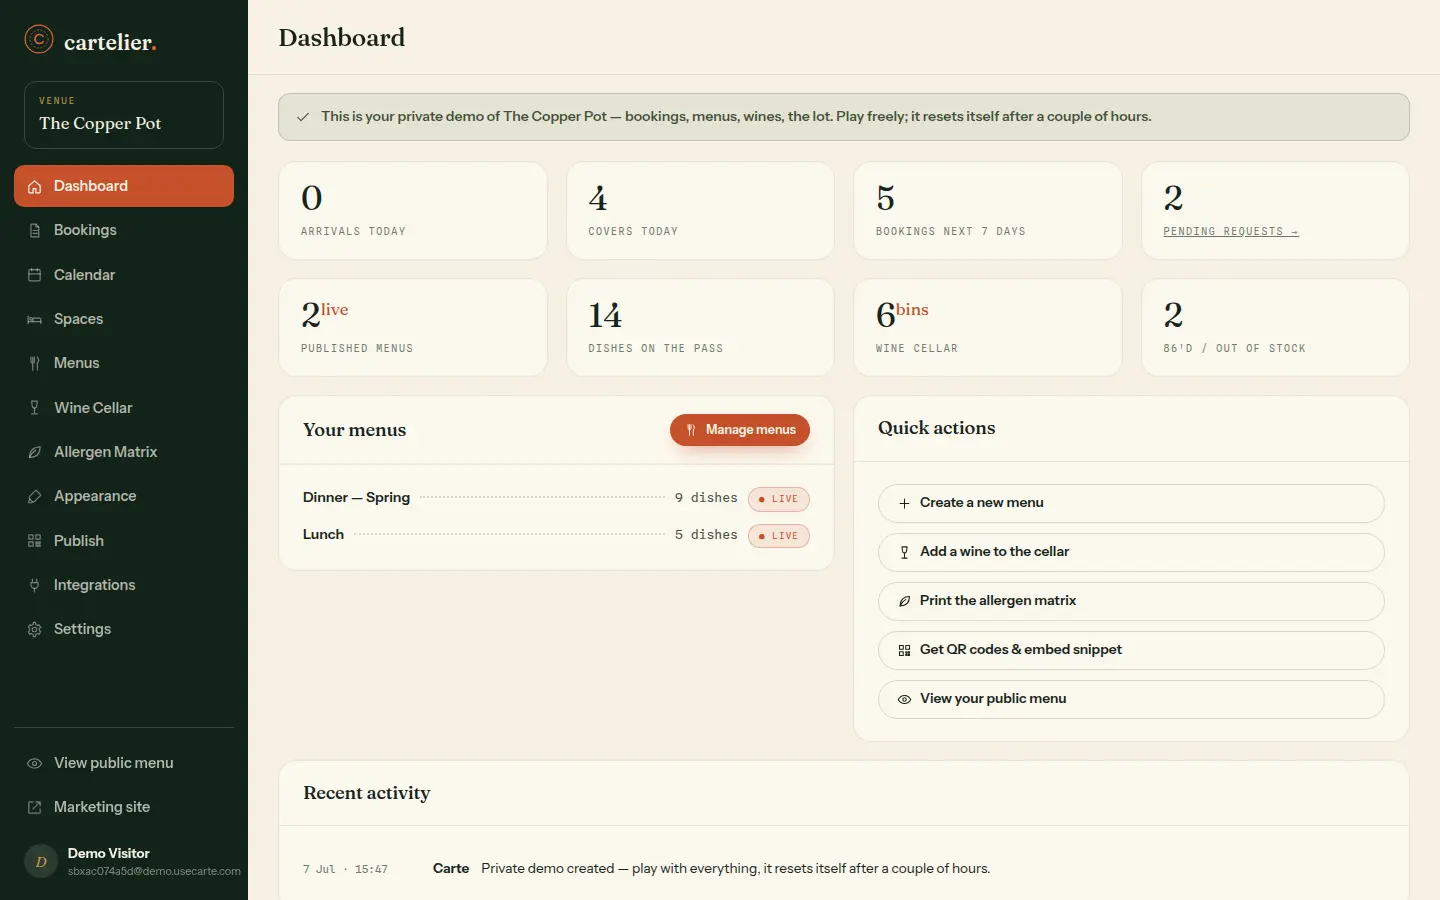Click the Appearance brush icon
This screenshot has height=900, width=1440.
(x=35, y=497)
